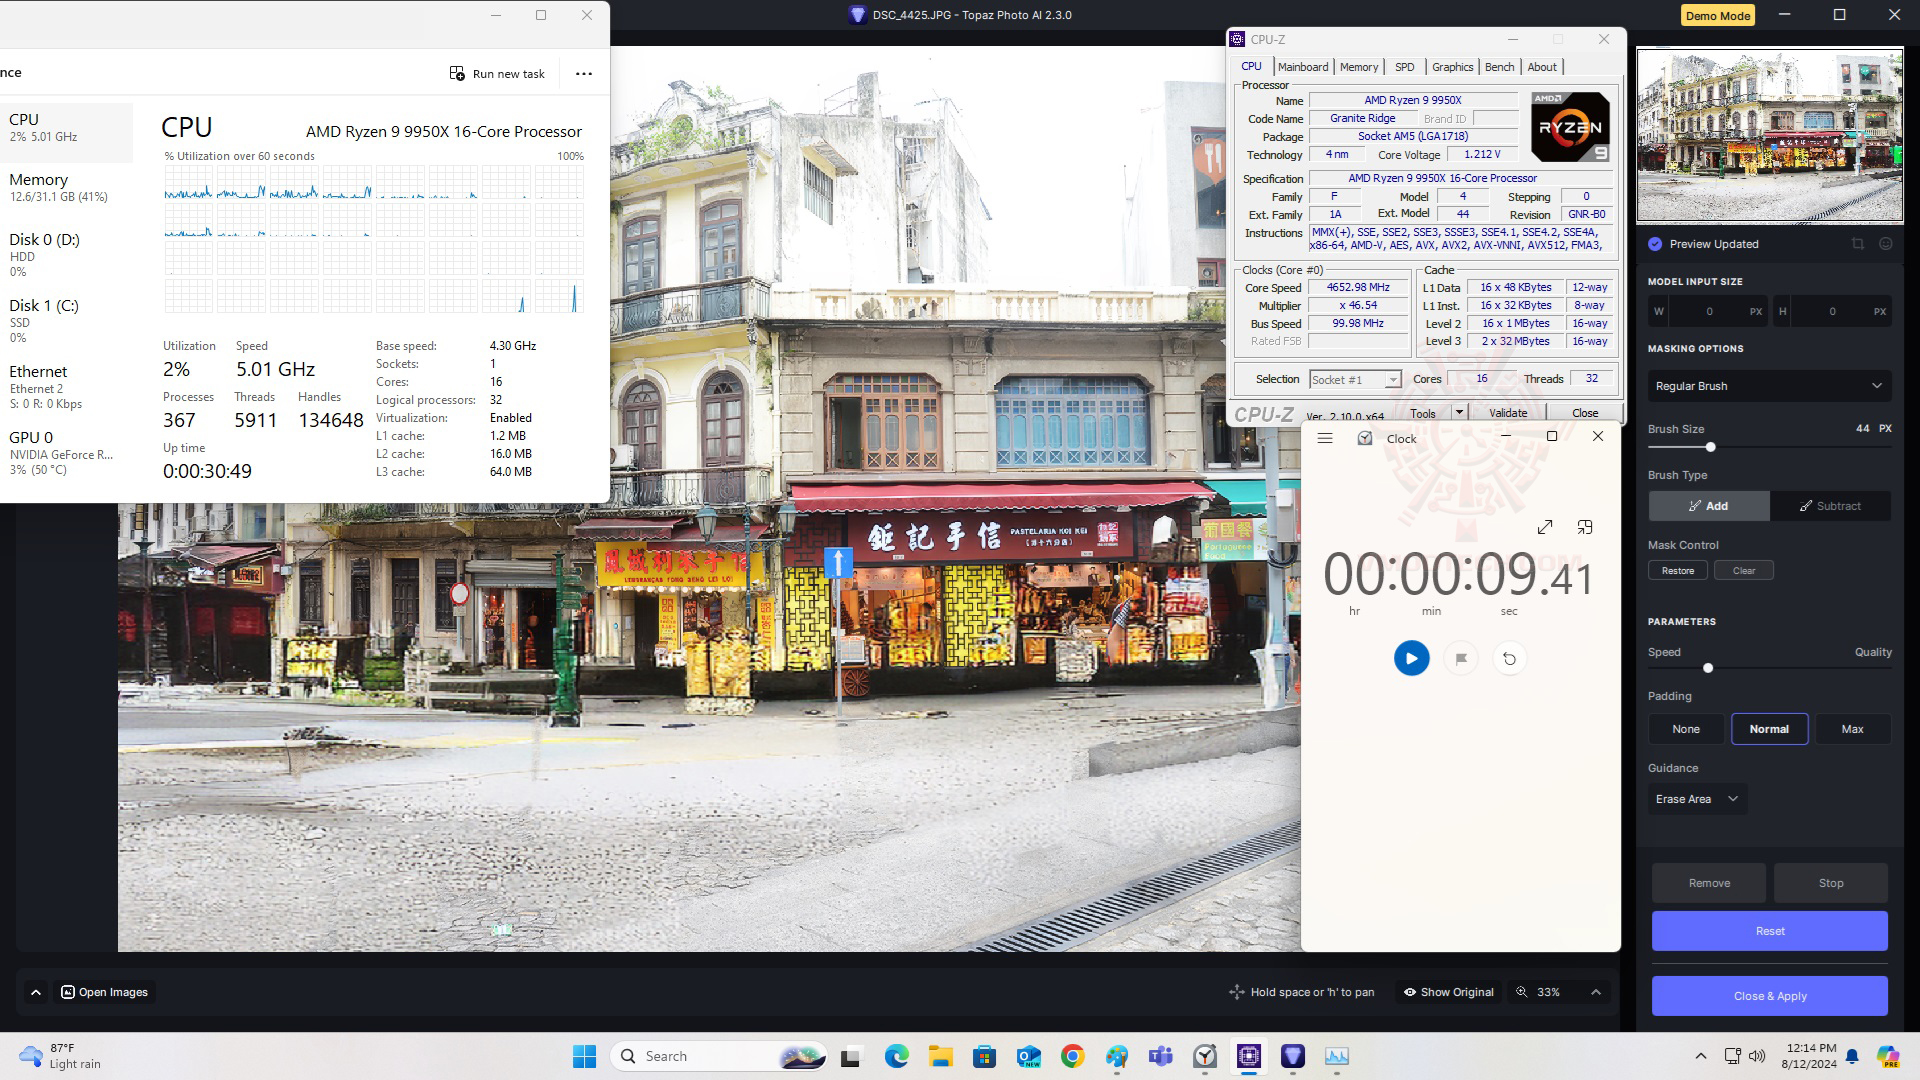Switch to the CPU-Z Mainboard tab

tap(1303, 67)
